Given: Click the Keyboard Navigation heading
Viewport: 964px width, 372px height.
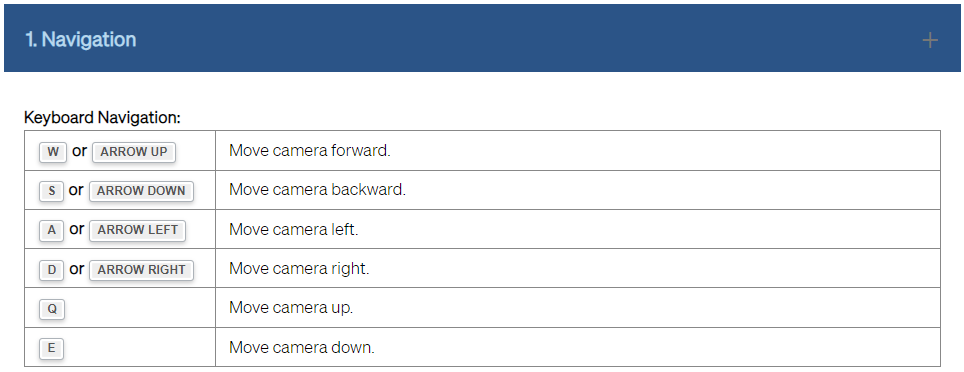Looking at the screenshot, I should (102, 117).
